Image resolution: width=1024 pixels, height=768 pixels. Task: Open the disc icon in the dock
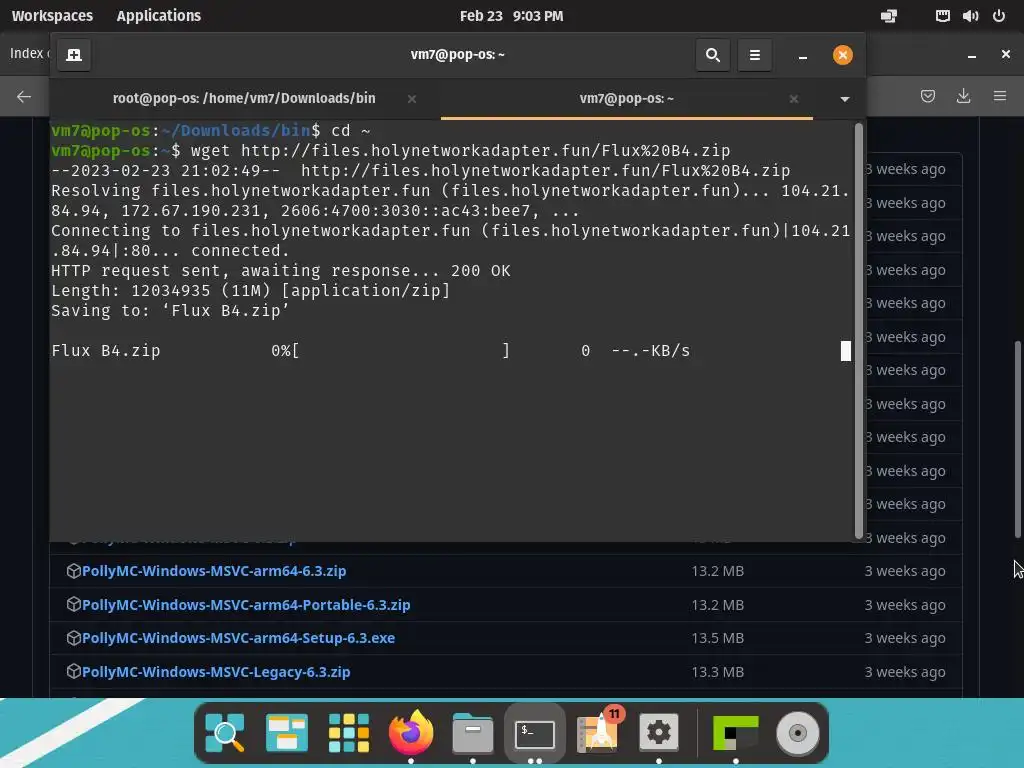tap(797, 733)
